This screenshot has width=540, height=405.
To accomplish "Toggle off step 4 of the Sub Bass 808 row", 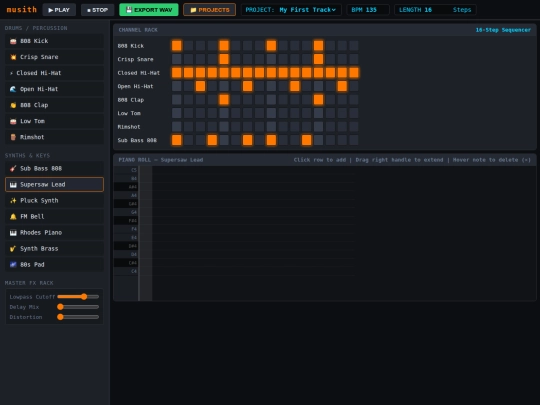I will [x=212, y=140].
